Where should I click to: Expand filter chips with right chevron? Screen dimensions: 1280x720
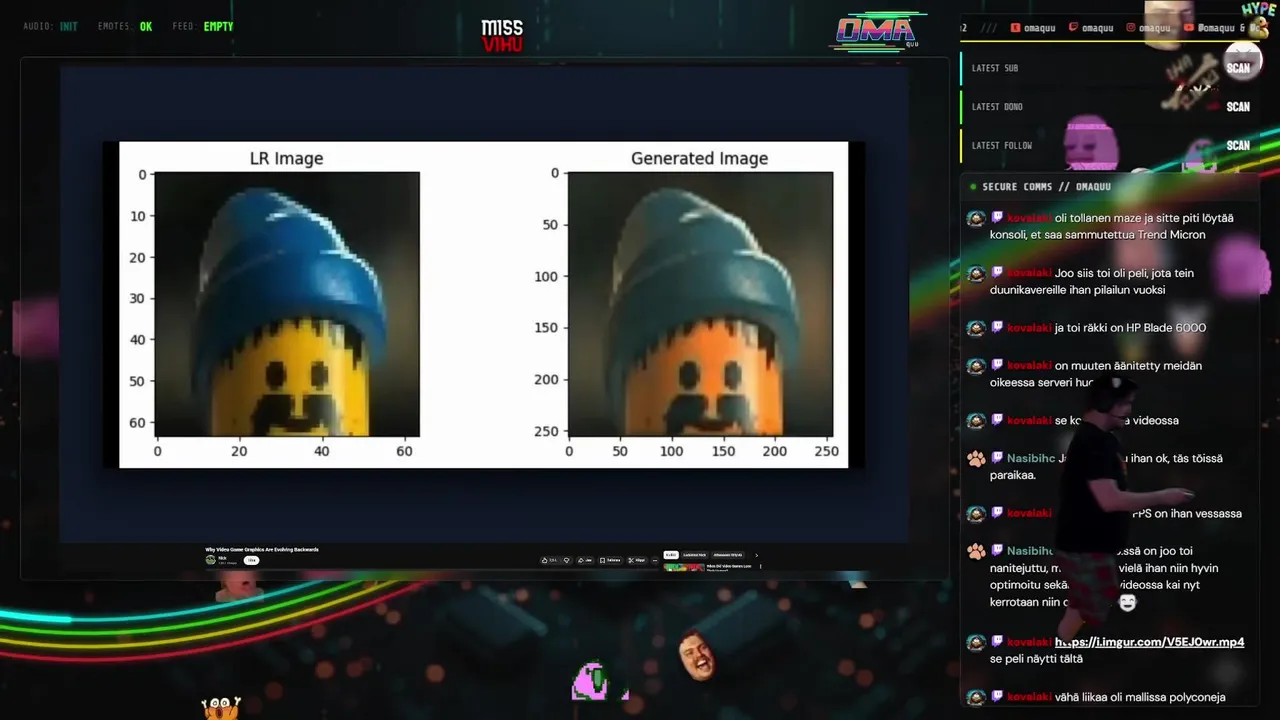[757, 555]
